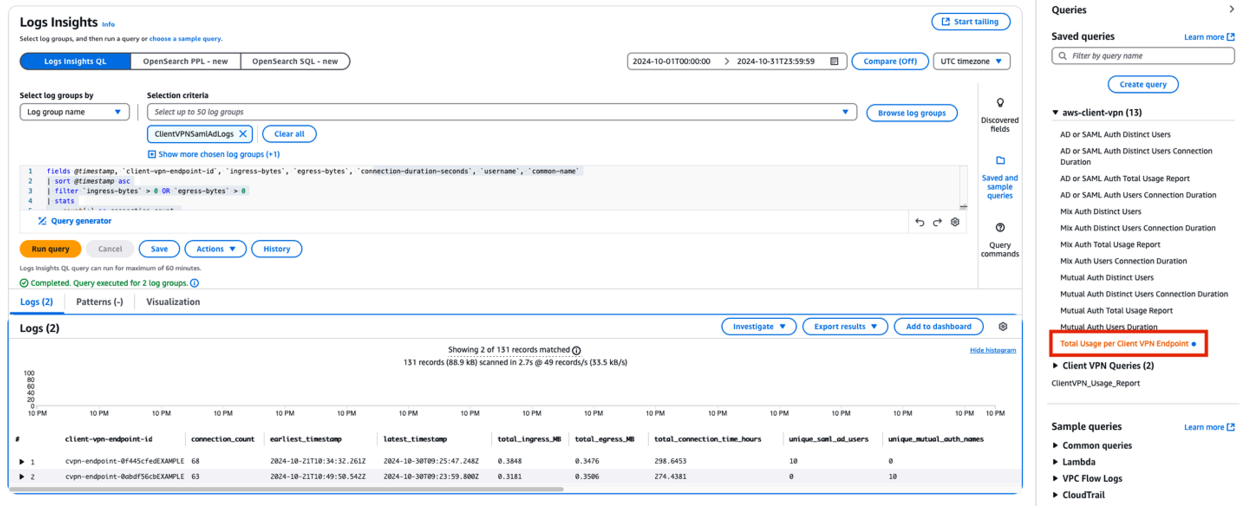Click the Filter by query name field
The width and height of the screenshot is (1242, 509).
pos(1149,56)
